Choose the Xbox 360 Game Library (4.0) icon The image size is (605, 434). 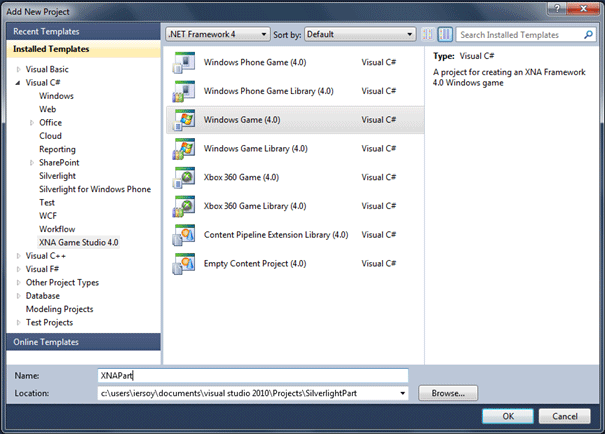[184, 206]
